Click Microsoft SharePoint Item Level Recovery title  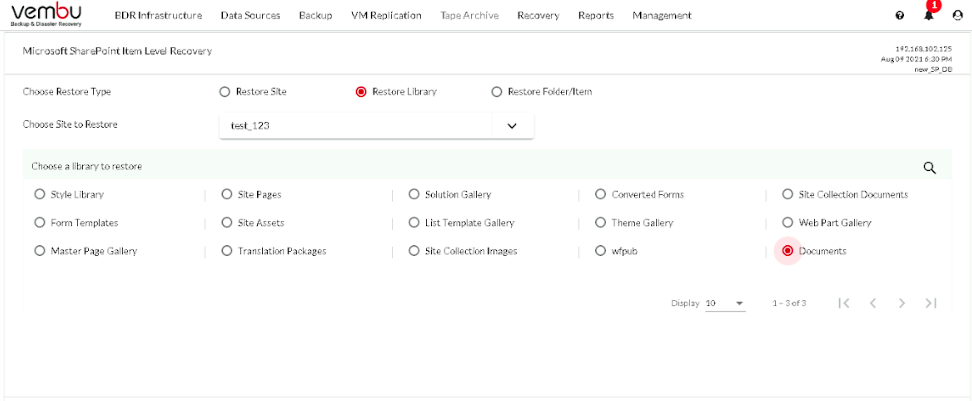coord(117,51)
